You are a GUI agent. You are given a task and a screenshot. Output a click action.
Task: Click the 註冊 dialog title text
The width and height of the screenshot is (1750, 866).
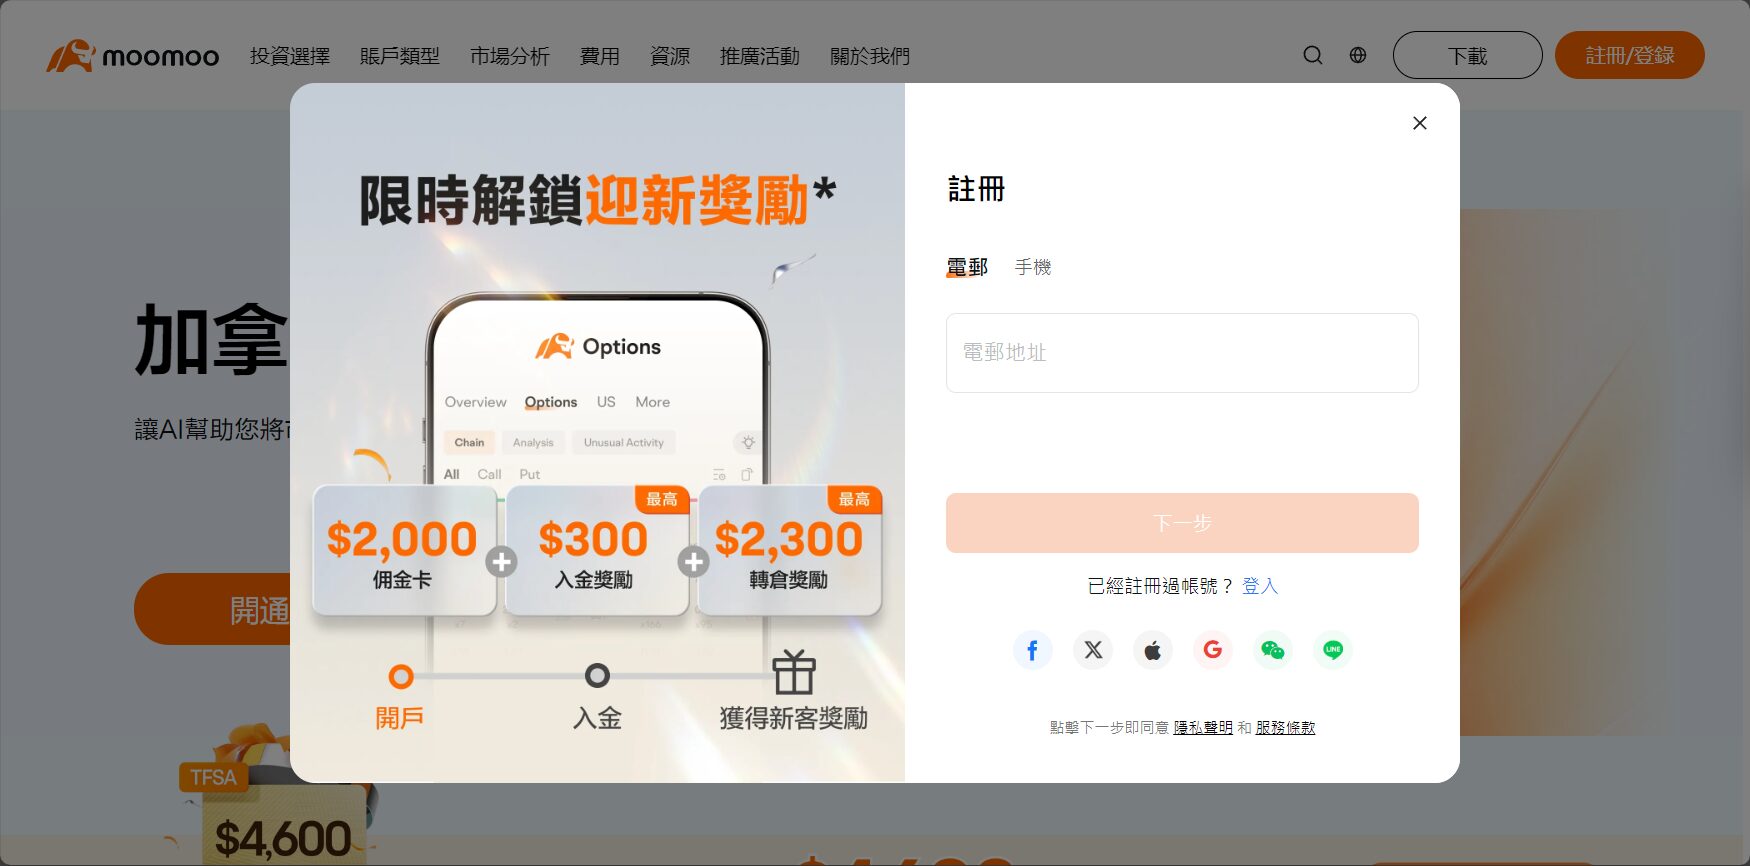(976, 189)
